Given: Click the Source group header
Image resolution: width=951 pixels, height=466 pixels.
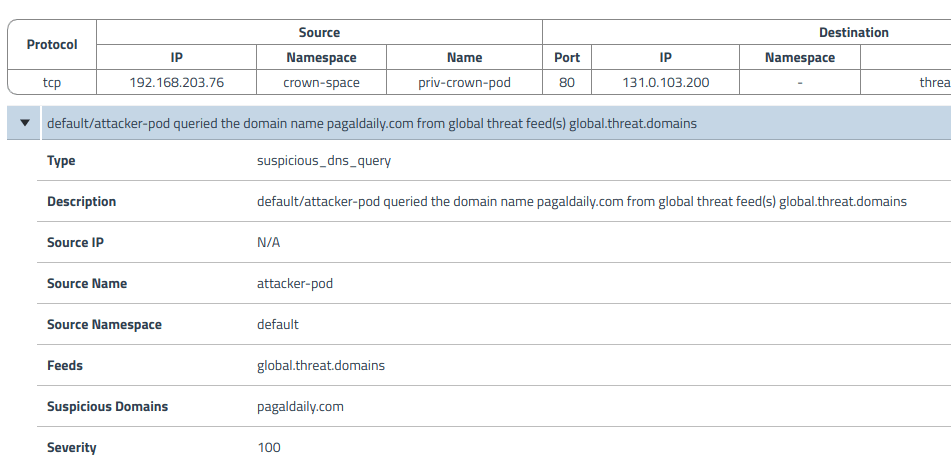Looking at the screenshot, I should [x=319, y=33].
